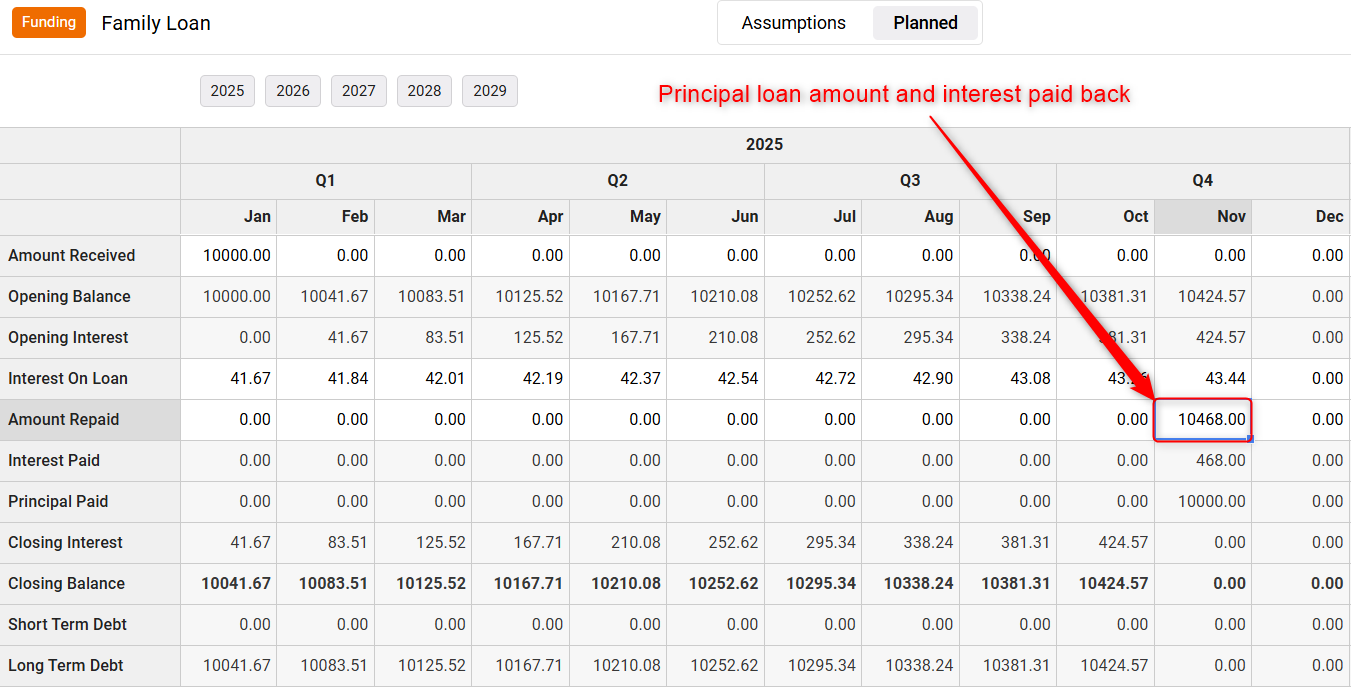Viewport: 1351px width, 695px height.
Task: Click the Interest Paid row label
Action: 90,461
